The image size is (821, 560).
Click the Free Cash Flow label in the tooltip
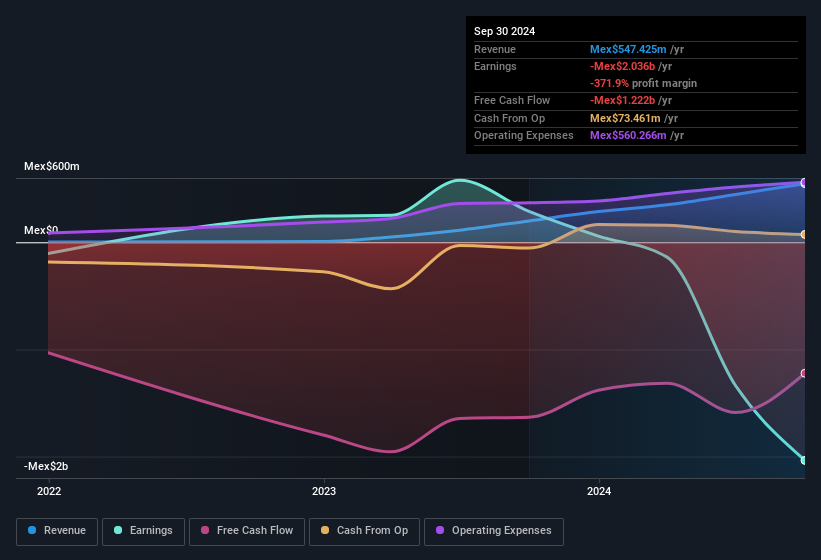(x=512, y=100)
